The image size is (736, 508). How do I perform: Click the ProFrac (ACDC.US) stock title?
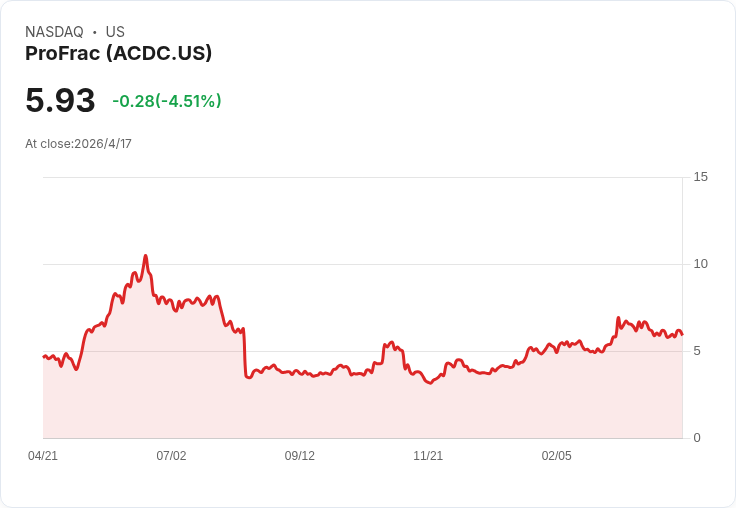click(x=118, y=53)
